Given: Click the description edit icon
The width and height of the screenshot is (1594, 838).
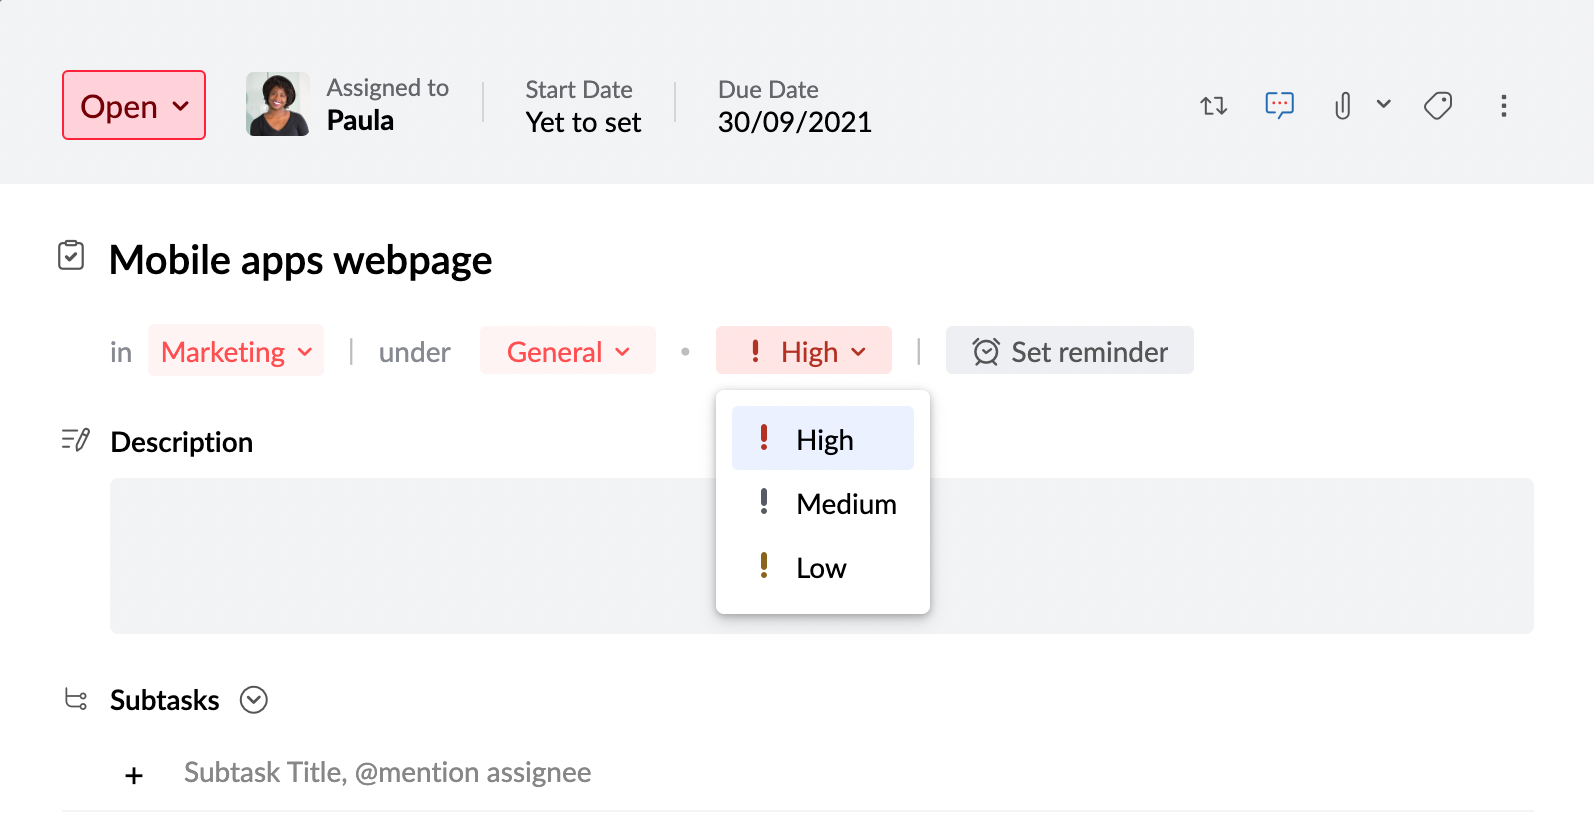Looking at the screenshot, I should [76, 440].
